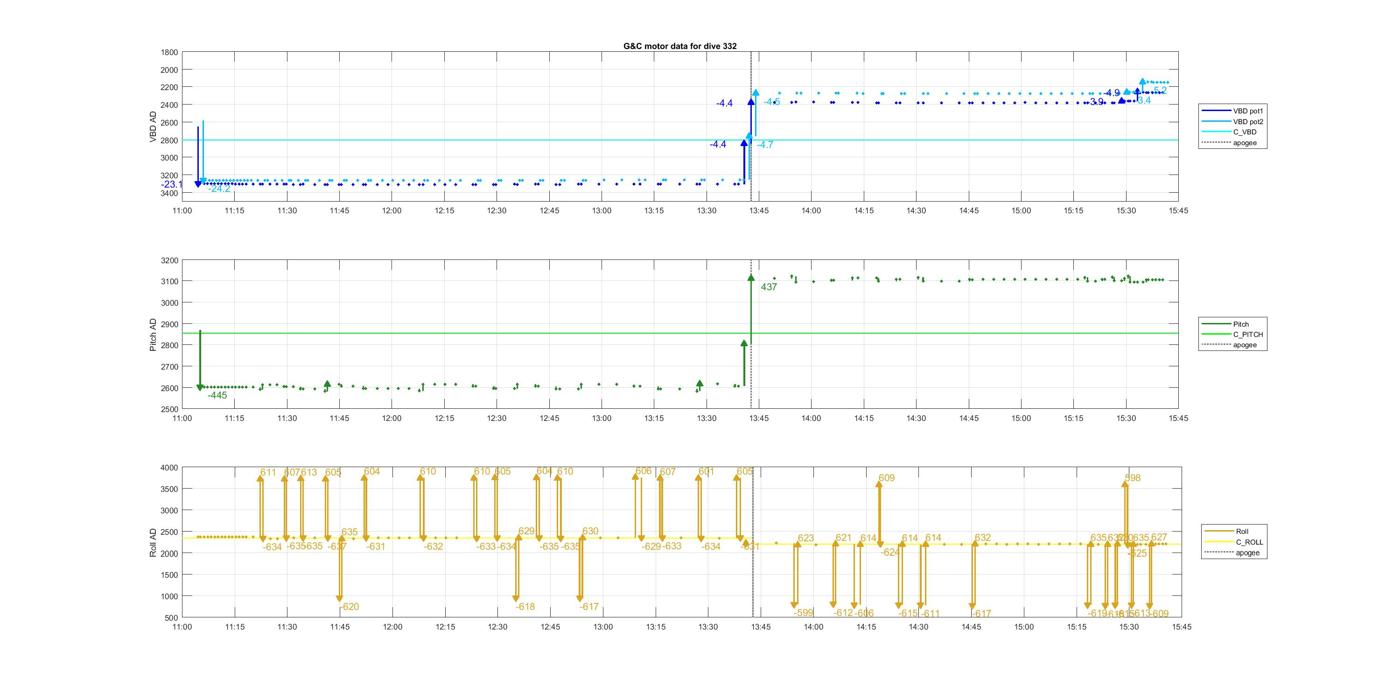Click the '-632' label in Roll plot
The height and width of the screenshot is (693, 1400).
[x=433, y=547]
